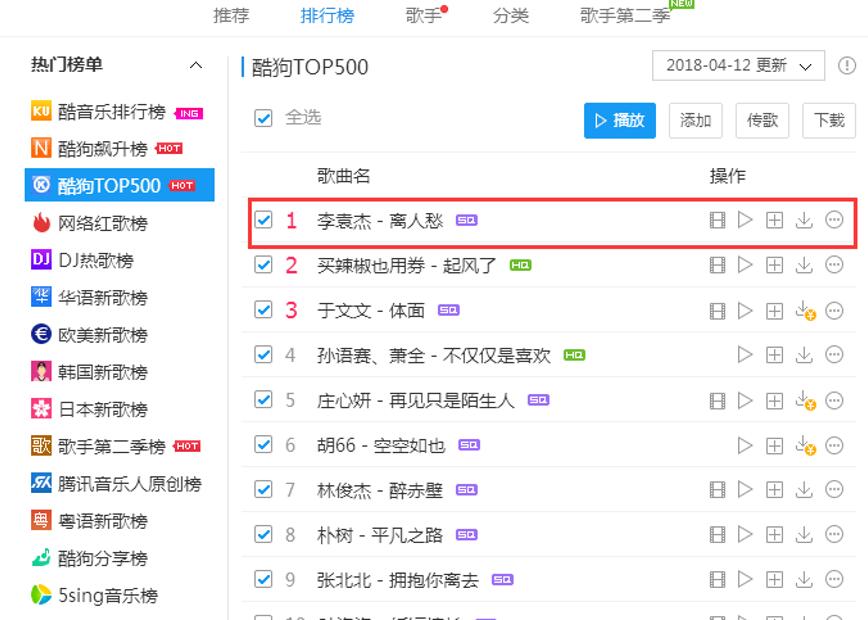This screenshot has width=868, height=620.
Task: Open the 分类 tab
Action: 511,16
